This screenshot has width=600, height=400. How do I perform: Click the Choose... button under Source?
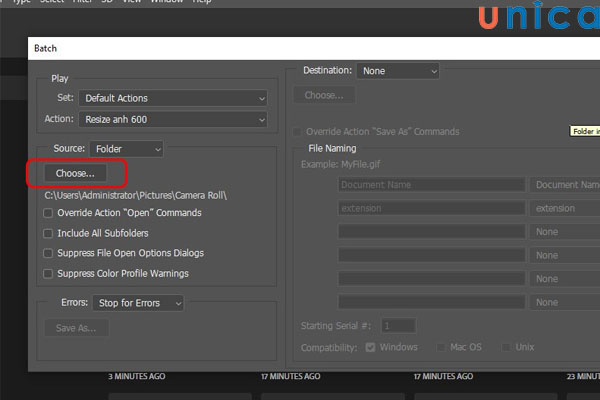[76, 173]
